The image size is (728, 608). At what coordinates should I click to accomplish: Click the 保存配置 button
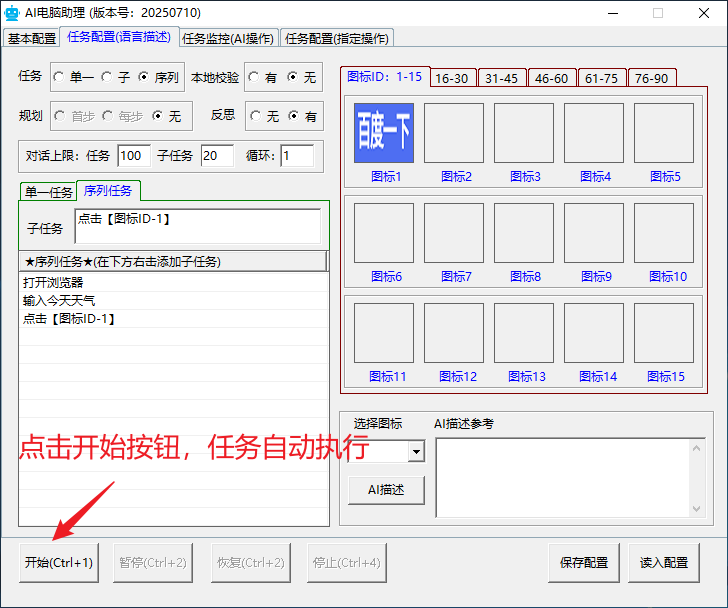click(584, 563)
